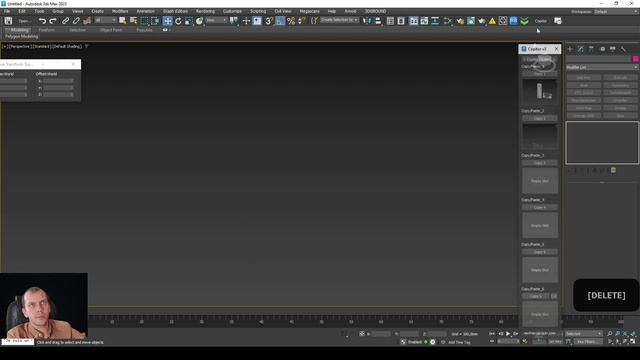Open the Curve Editor icon
The width and height of the screenshot is (640, 360).
point(424,21)
